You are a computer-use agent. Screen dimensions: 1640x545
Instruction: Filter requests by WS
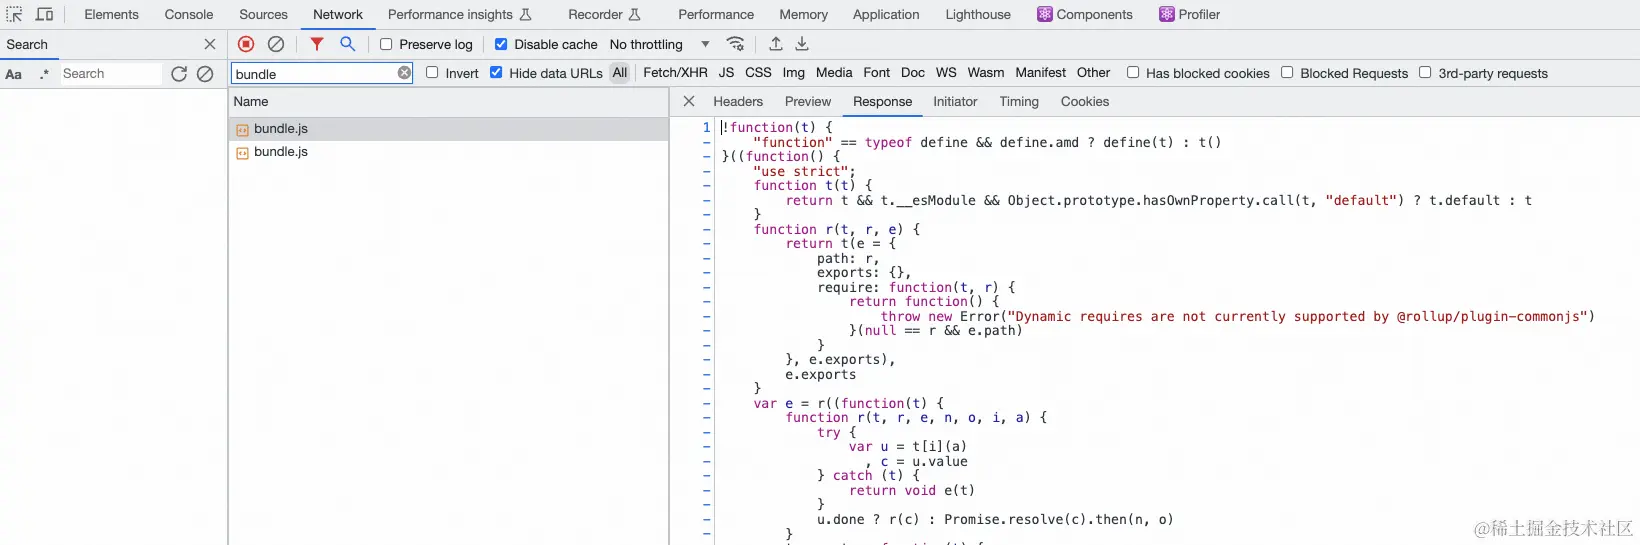946,72
